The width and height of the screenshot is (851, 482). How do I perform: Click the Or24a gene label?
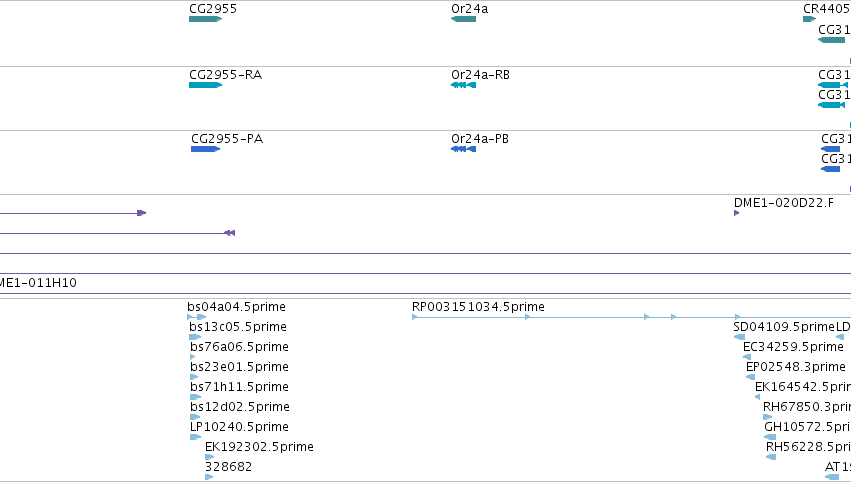(x=469, y=9)
